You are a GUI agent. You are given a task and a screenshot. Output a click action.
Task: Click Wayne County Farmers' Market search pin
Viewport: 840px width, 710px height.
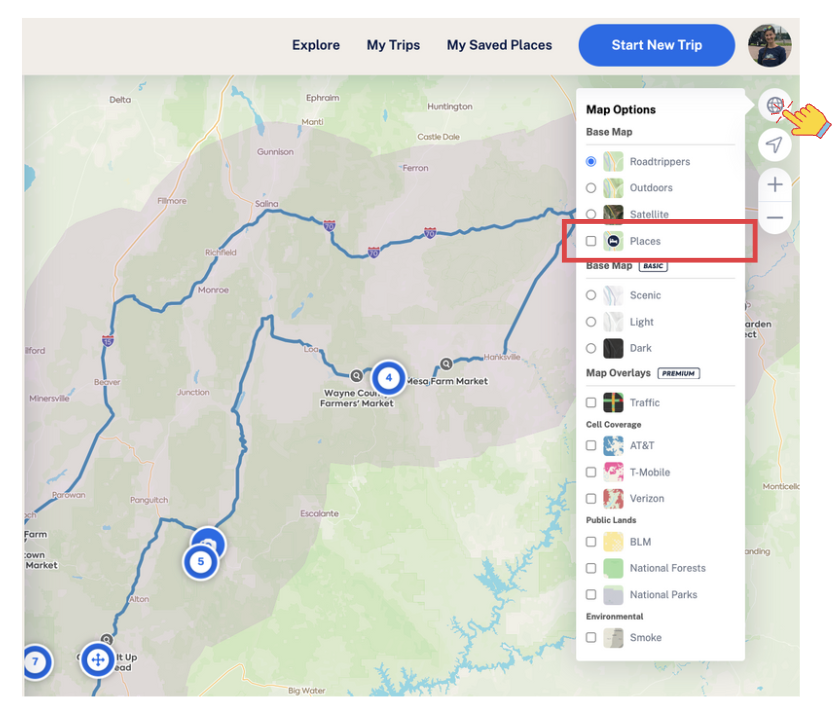(356, 376)
